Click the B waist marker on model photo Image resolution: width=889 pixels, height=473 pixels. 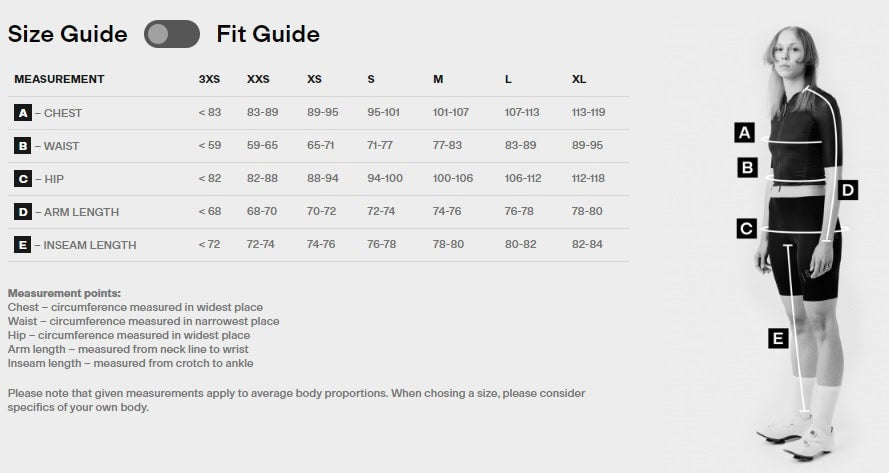(x=747, y=168)
